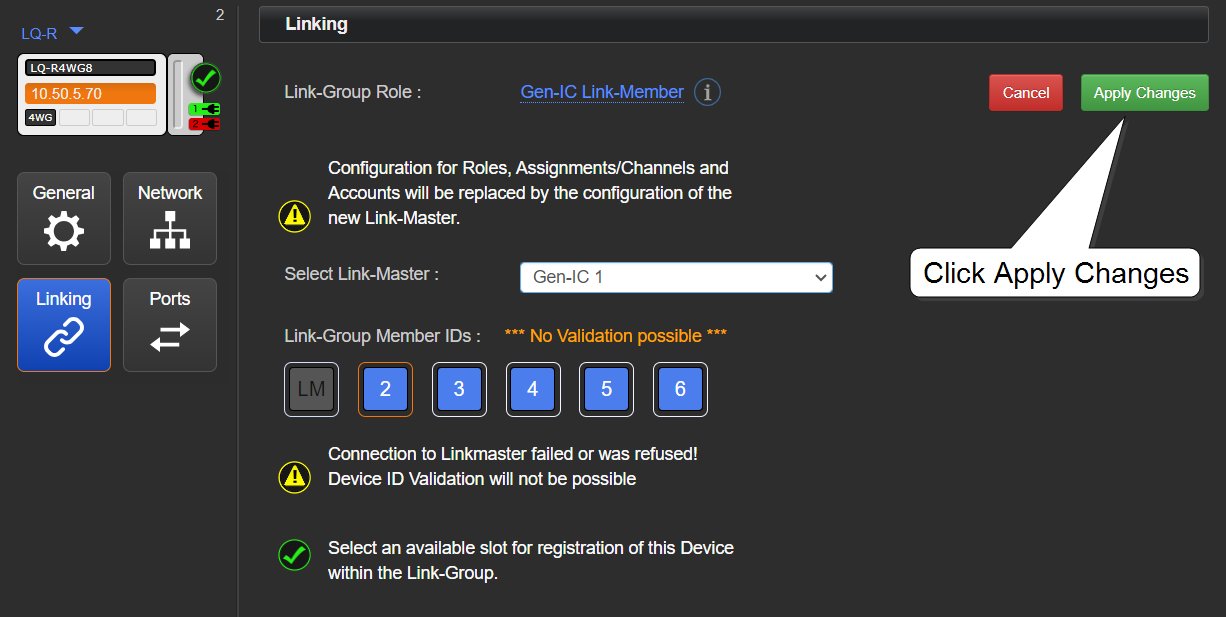Click the green device status checkmark
1226x617 pixels.
click(206, 77)
